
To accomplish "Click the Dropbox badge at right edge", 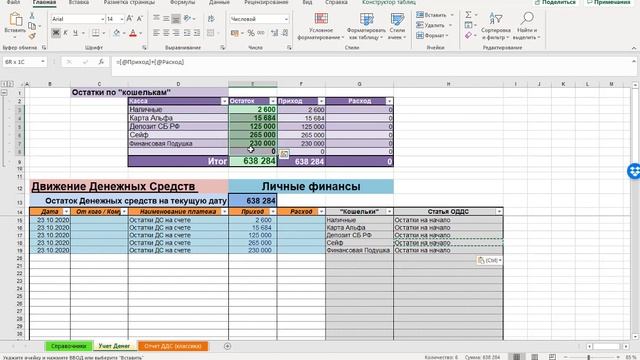I will tap(634, 171).
